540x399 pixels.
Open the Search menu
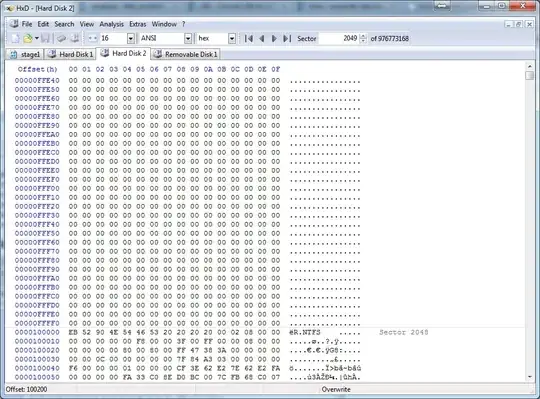point(64,24)
